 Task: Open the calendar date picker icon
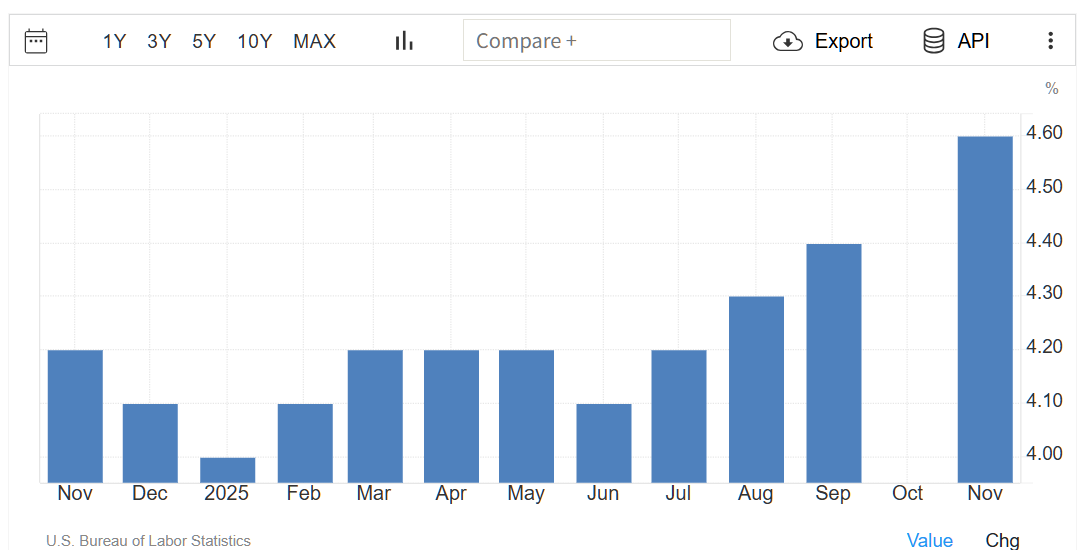tap(36, 41)
